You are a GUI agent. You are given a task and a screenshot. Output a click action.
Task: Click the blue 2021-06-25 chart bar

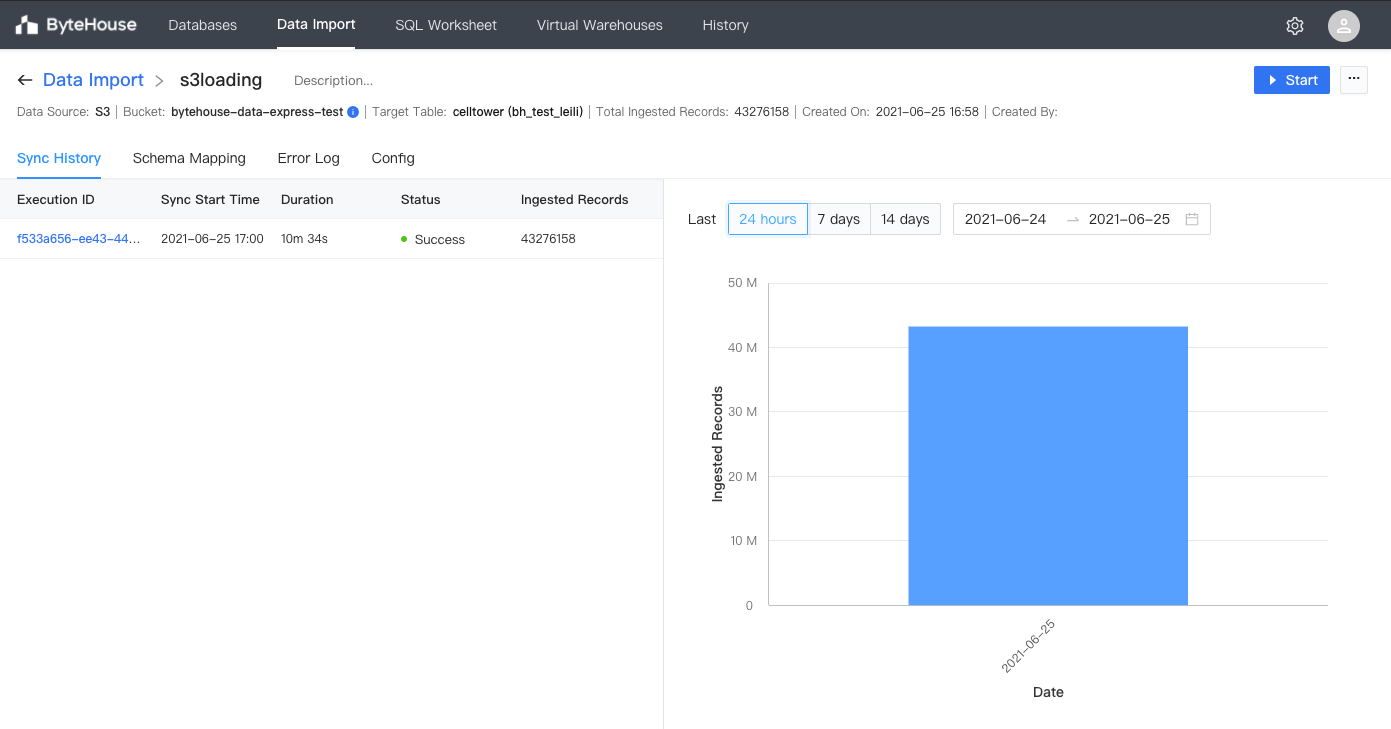point(1048,466)
